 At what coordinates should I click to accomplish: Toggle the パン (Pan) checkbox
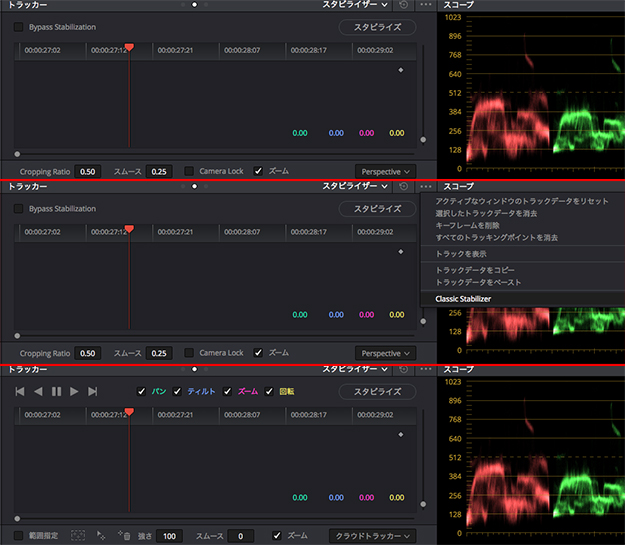point(141,391)
